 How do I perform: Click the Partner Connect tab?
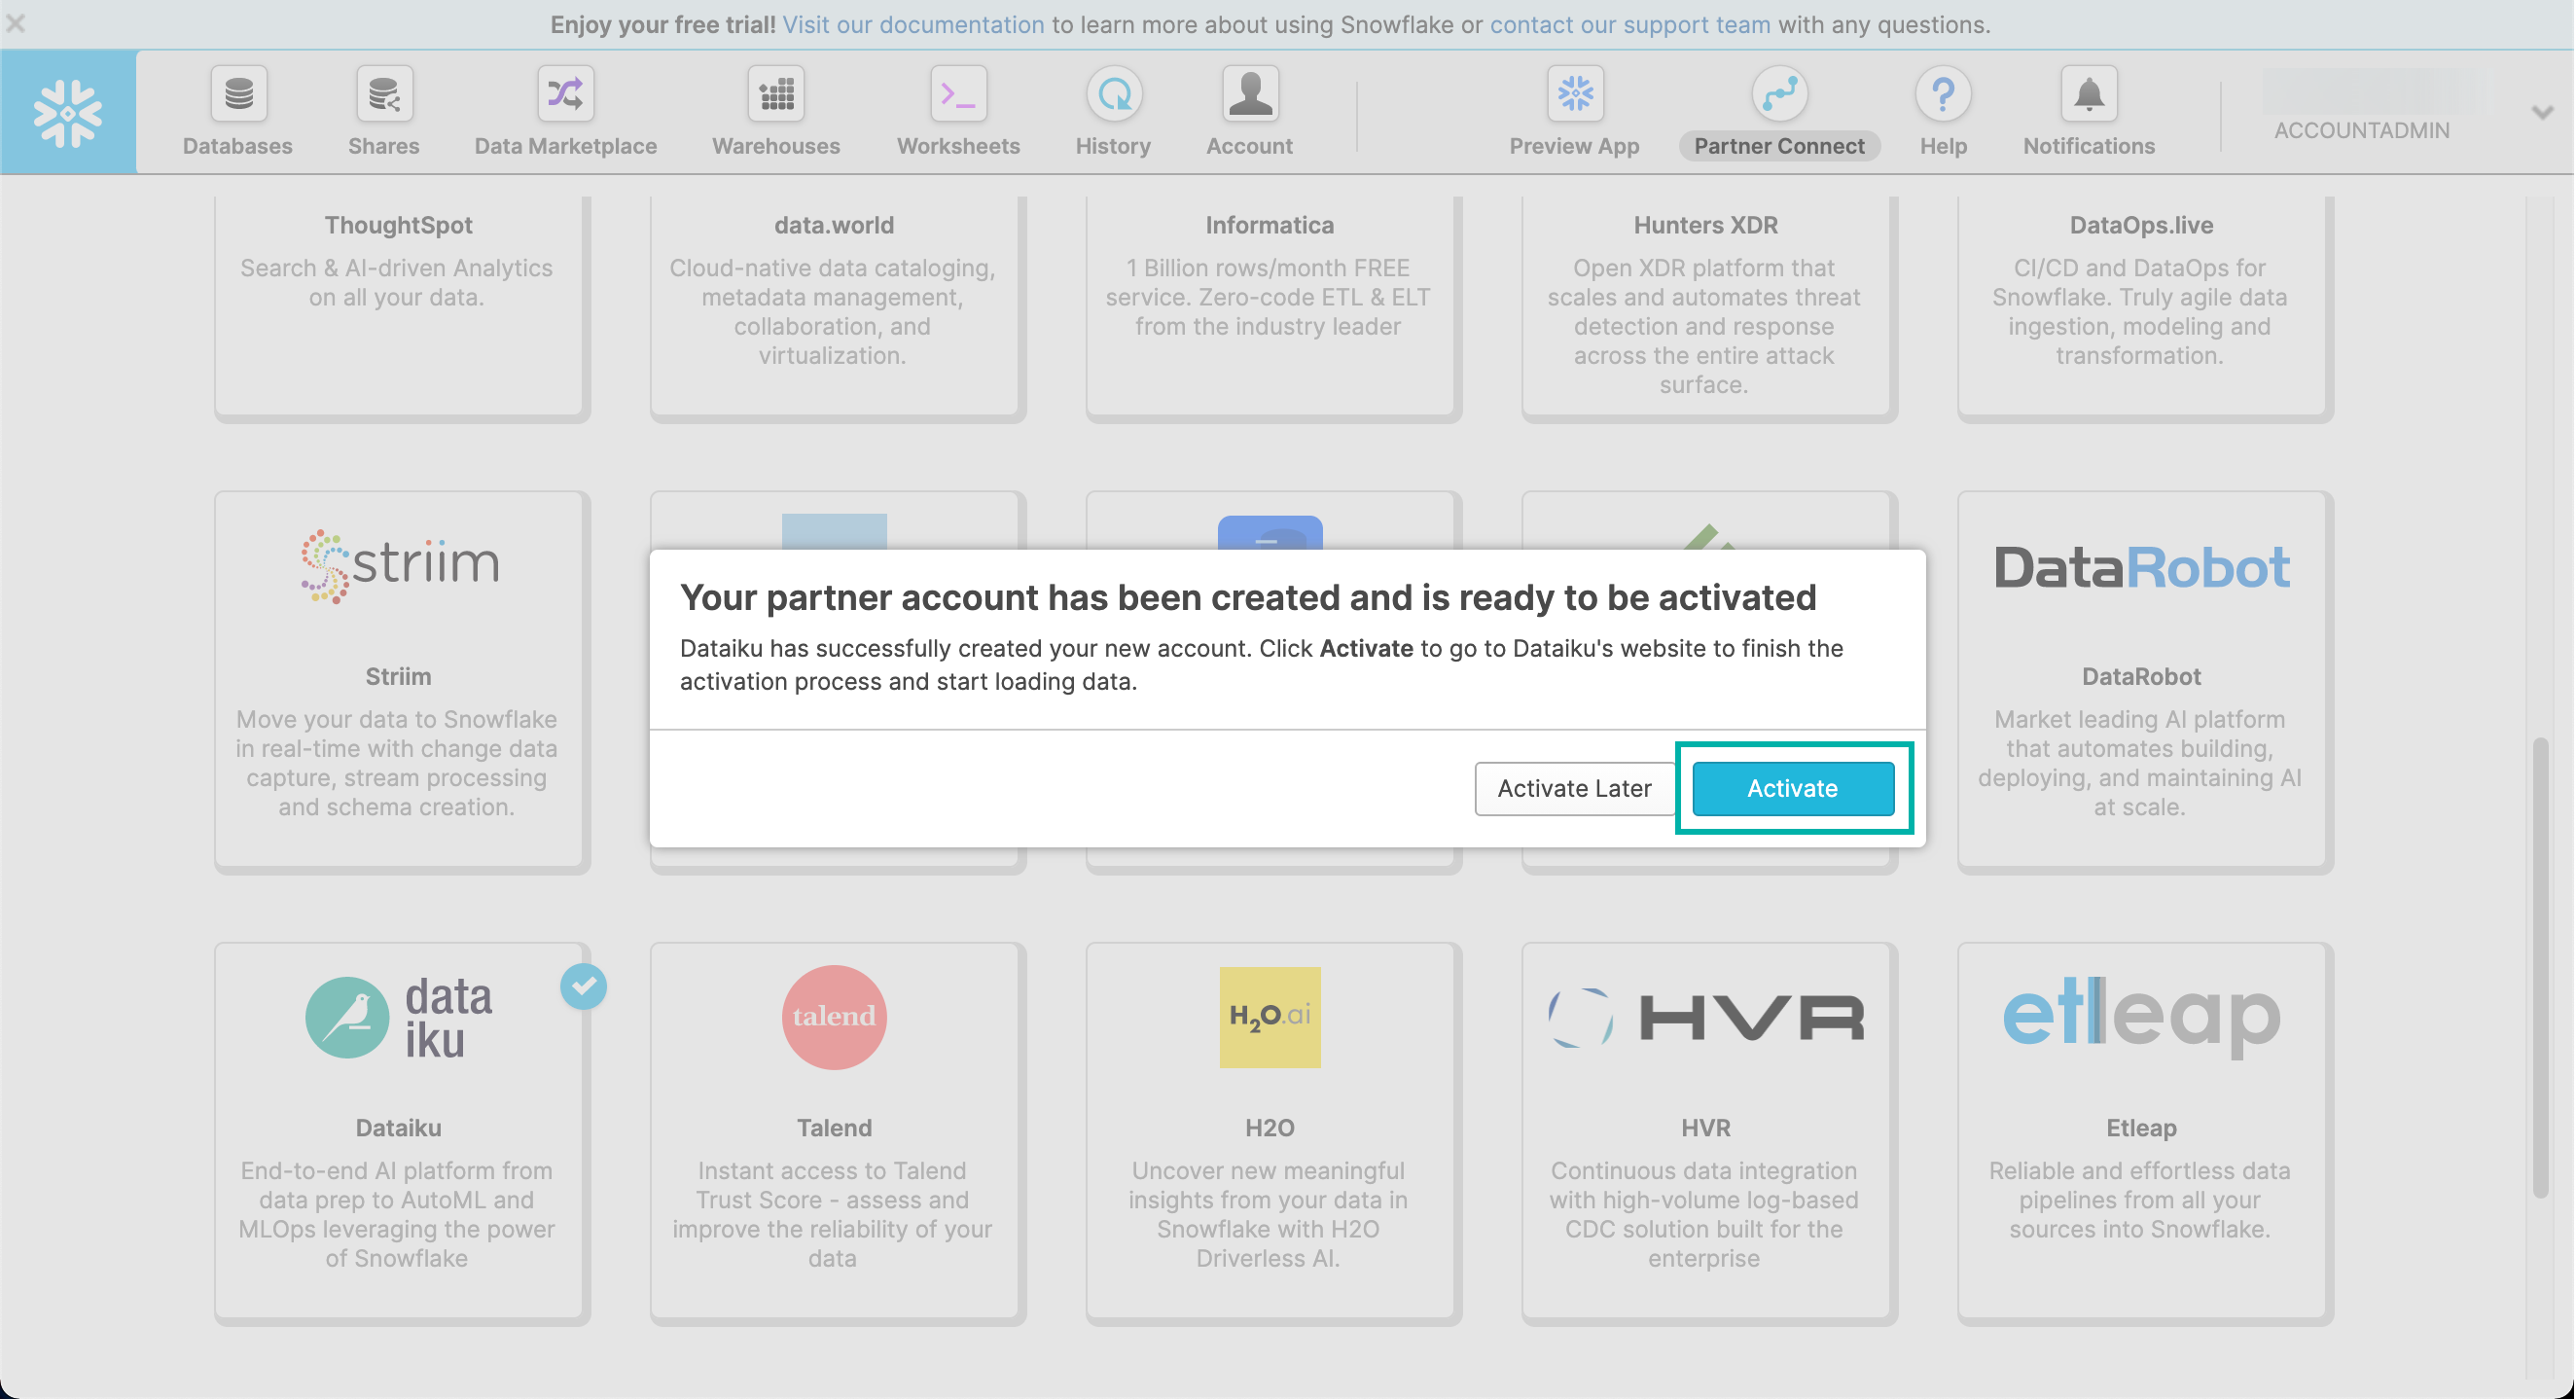click(1780, 112)
